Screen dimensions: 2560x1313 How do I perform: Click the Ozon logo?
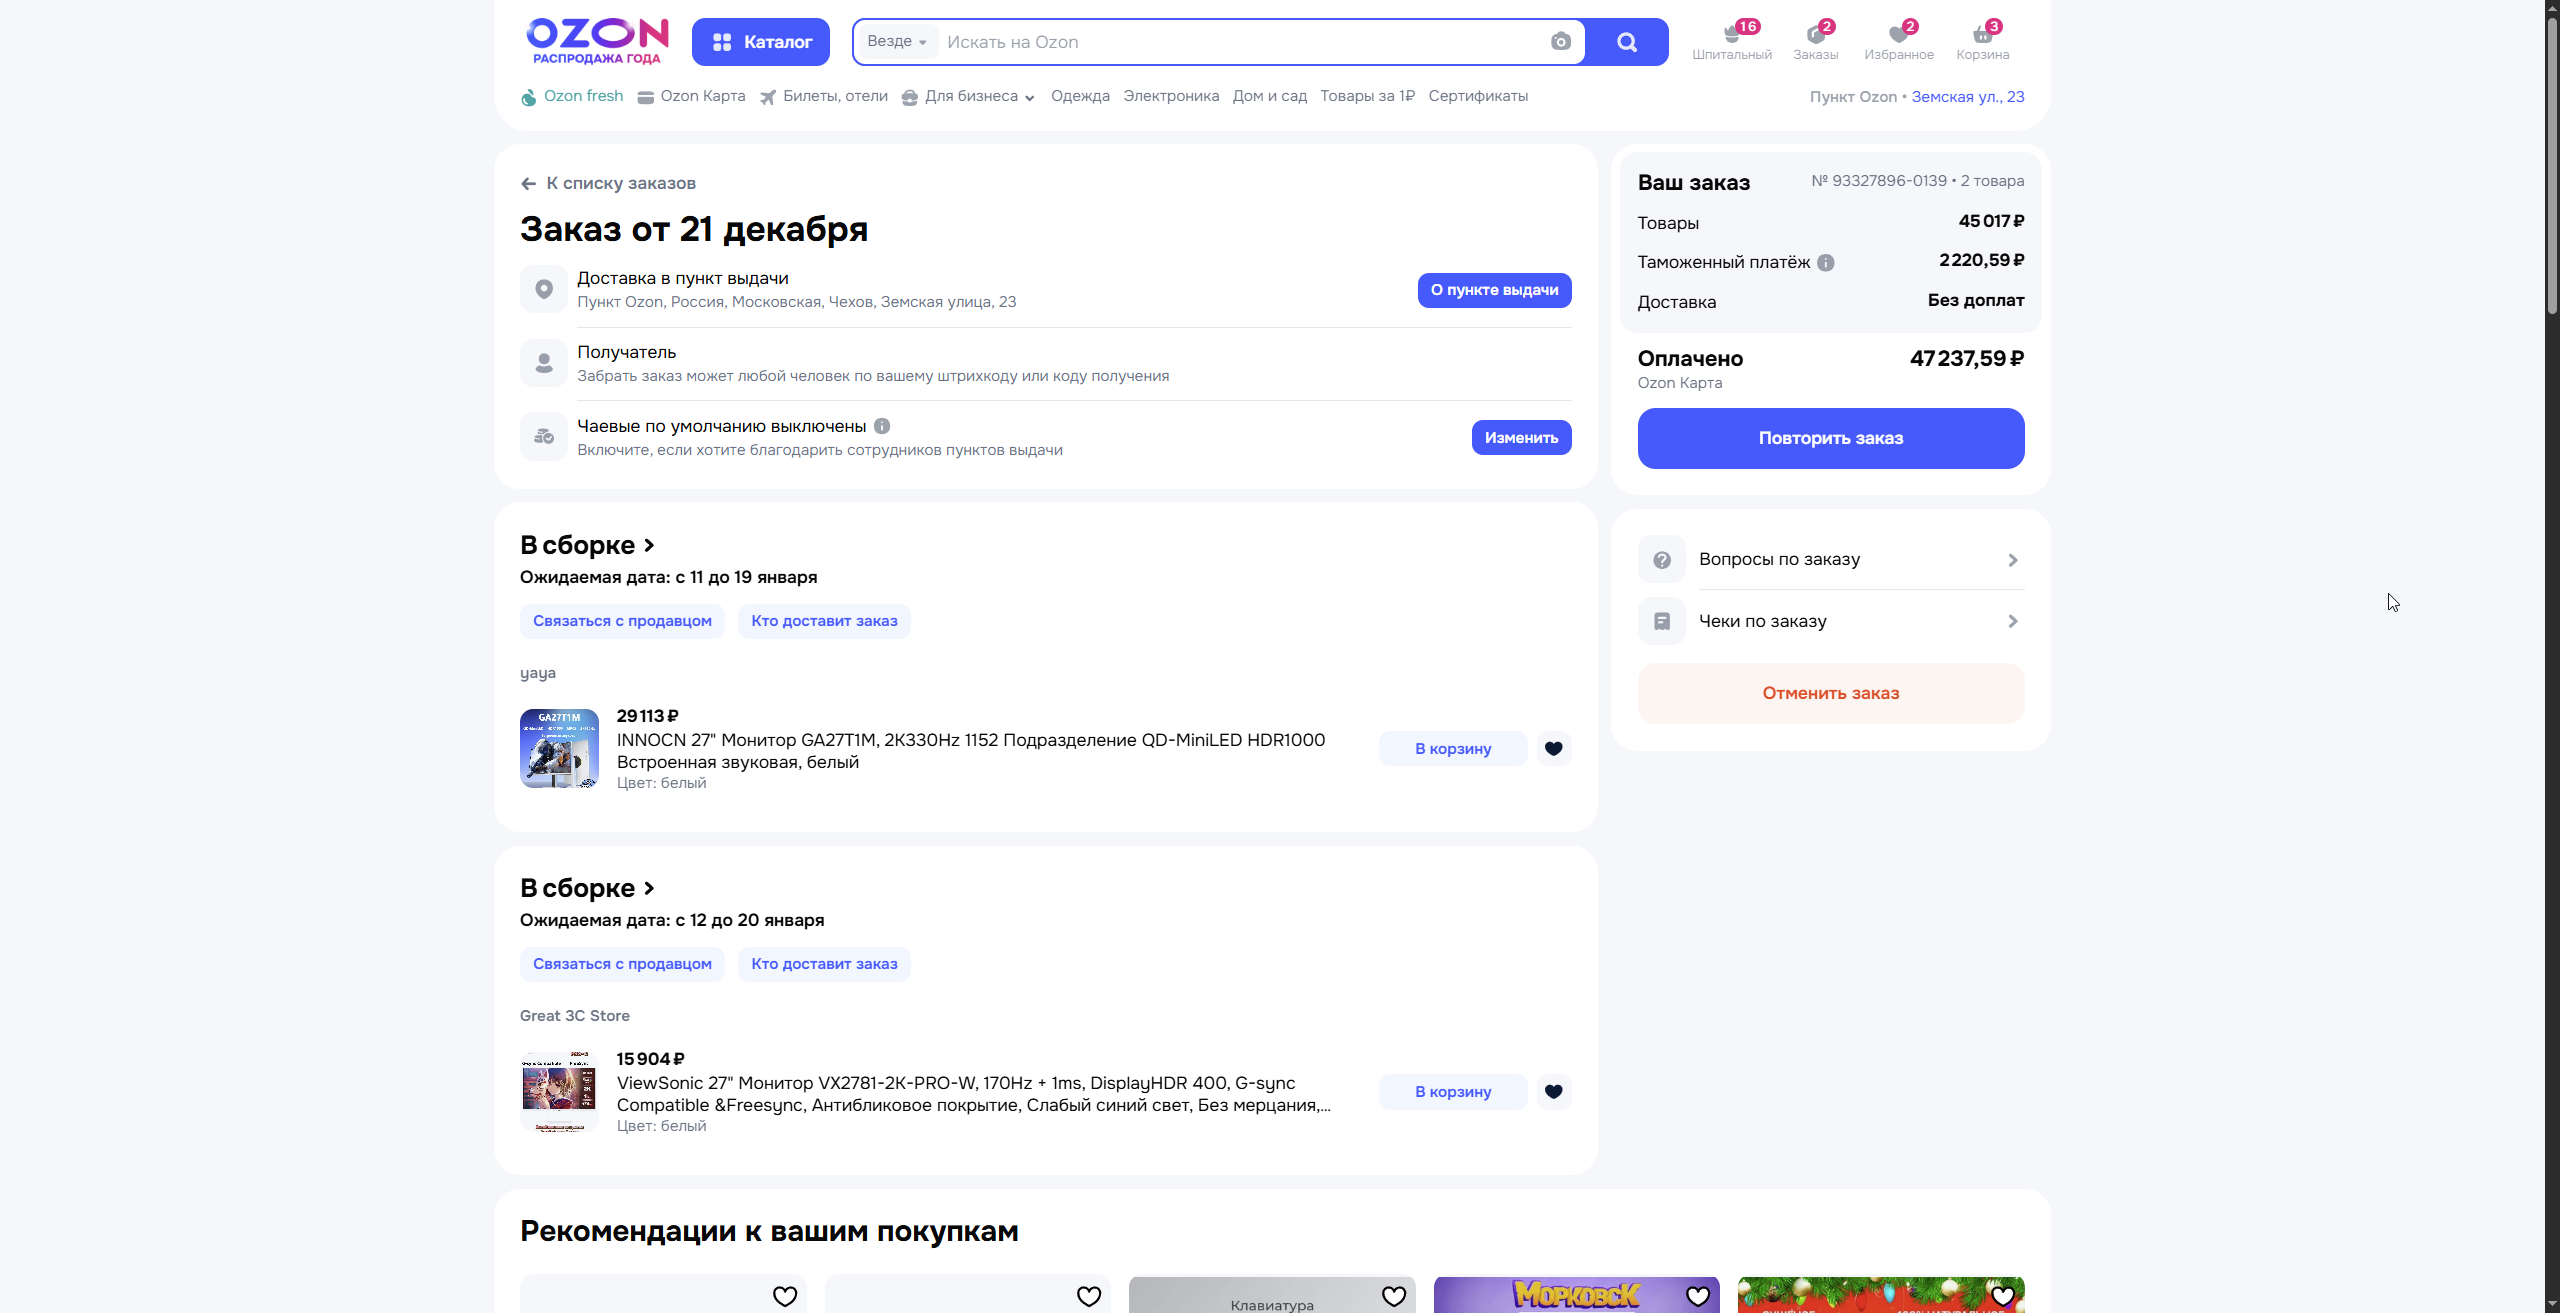click(x=597, y=41)
